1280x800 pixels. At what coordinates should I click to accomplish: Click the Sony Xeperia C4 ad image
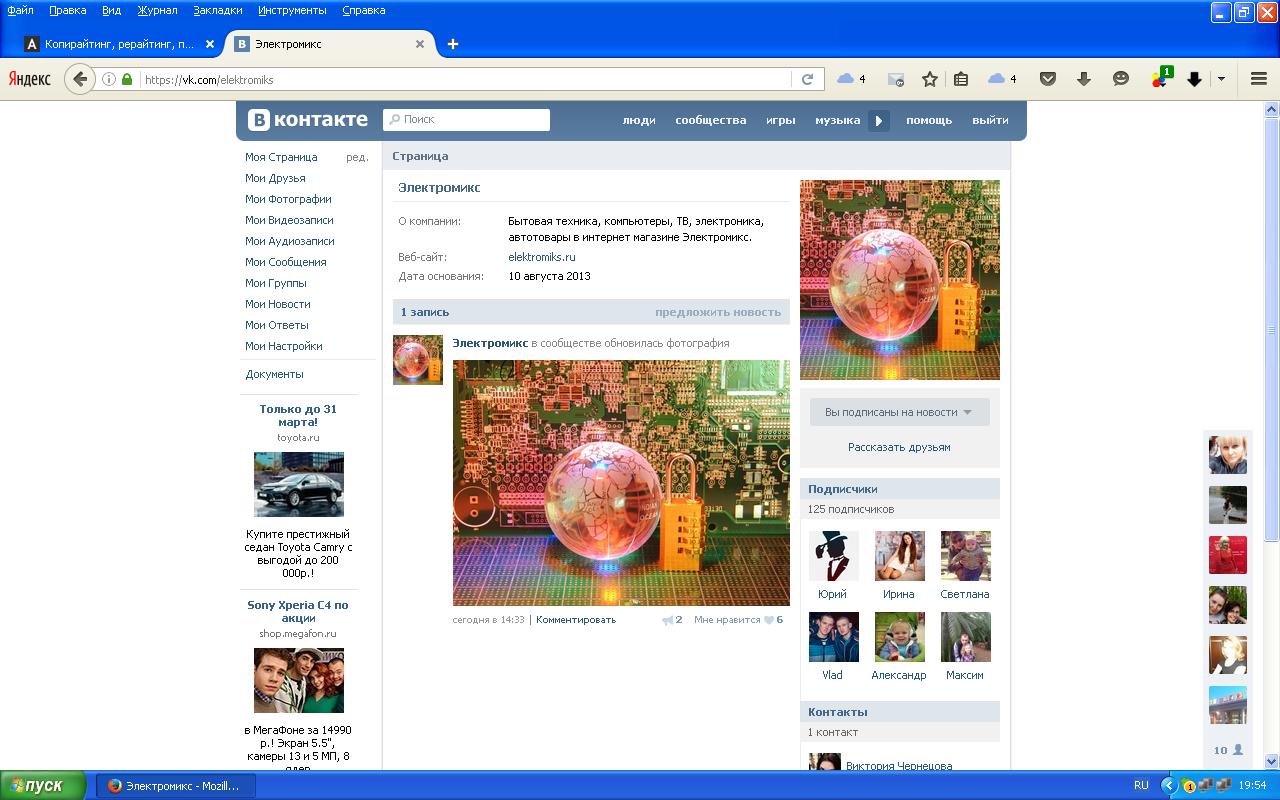(x=299, y=681)
